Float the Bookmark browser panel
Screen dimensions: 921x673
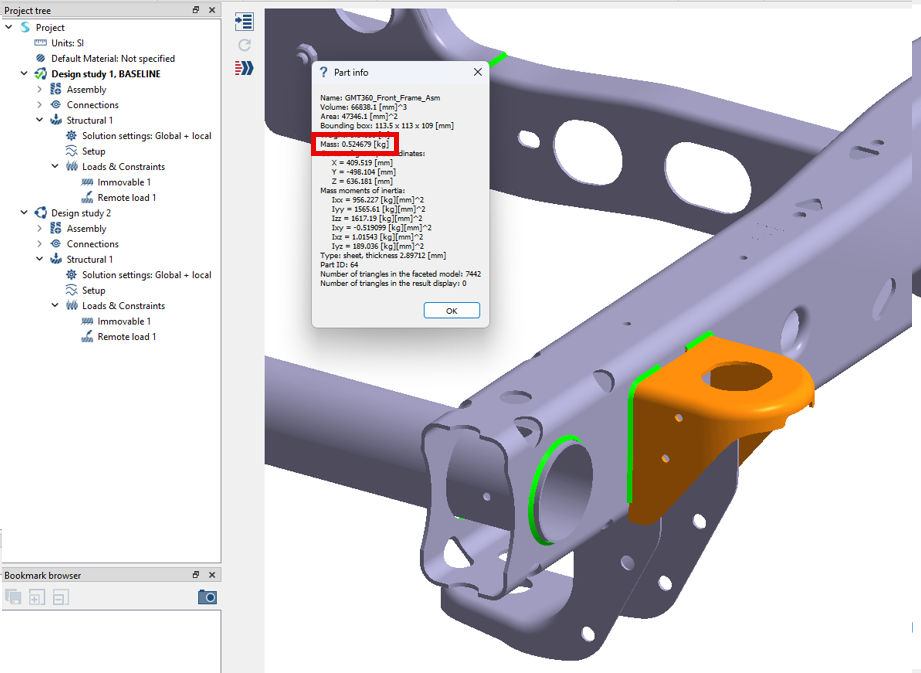(x=196, y=575)
